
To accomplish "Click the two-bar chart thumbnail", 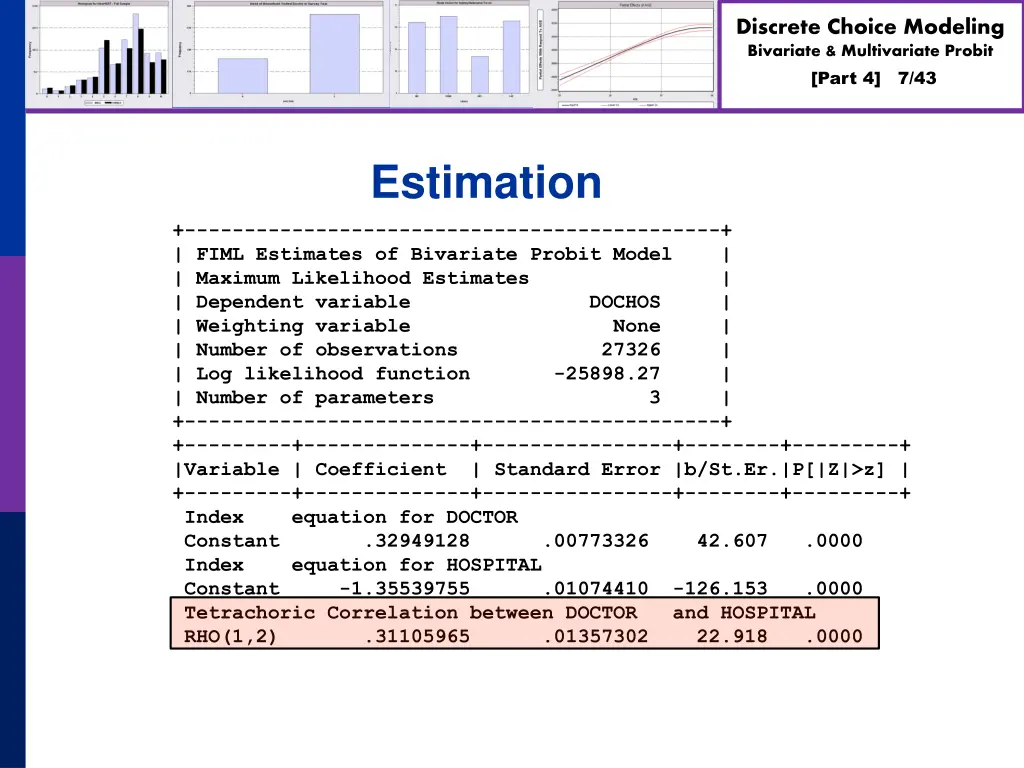I will pos(281,54).
